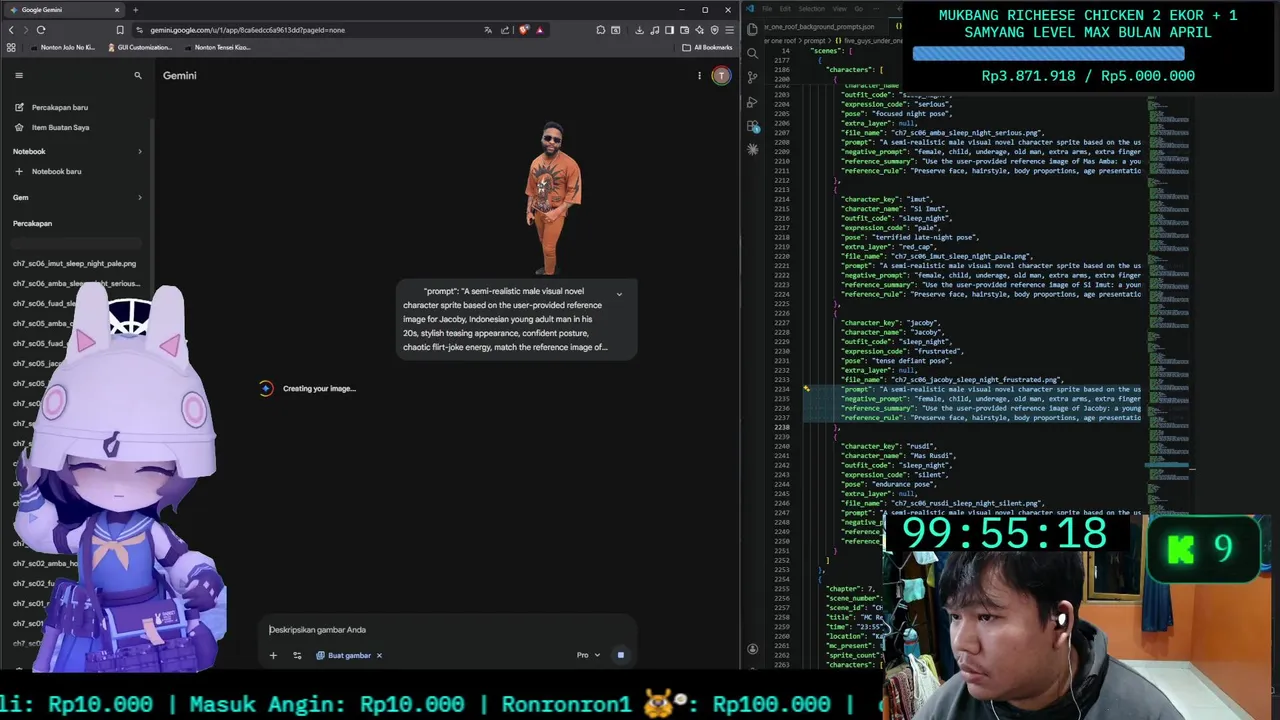
Task: Open VS Code File menu
Action: (768, 9)
